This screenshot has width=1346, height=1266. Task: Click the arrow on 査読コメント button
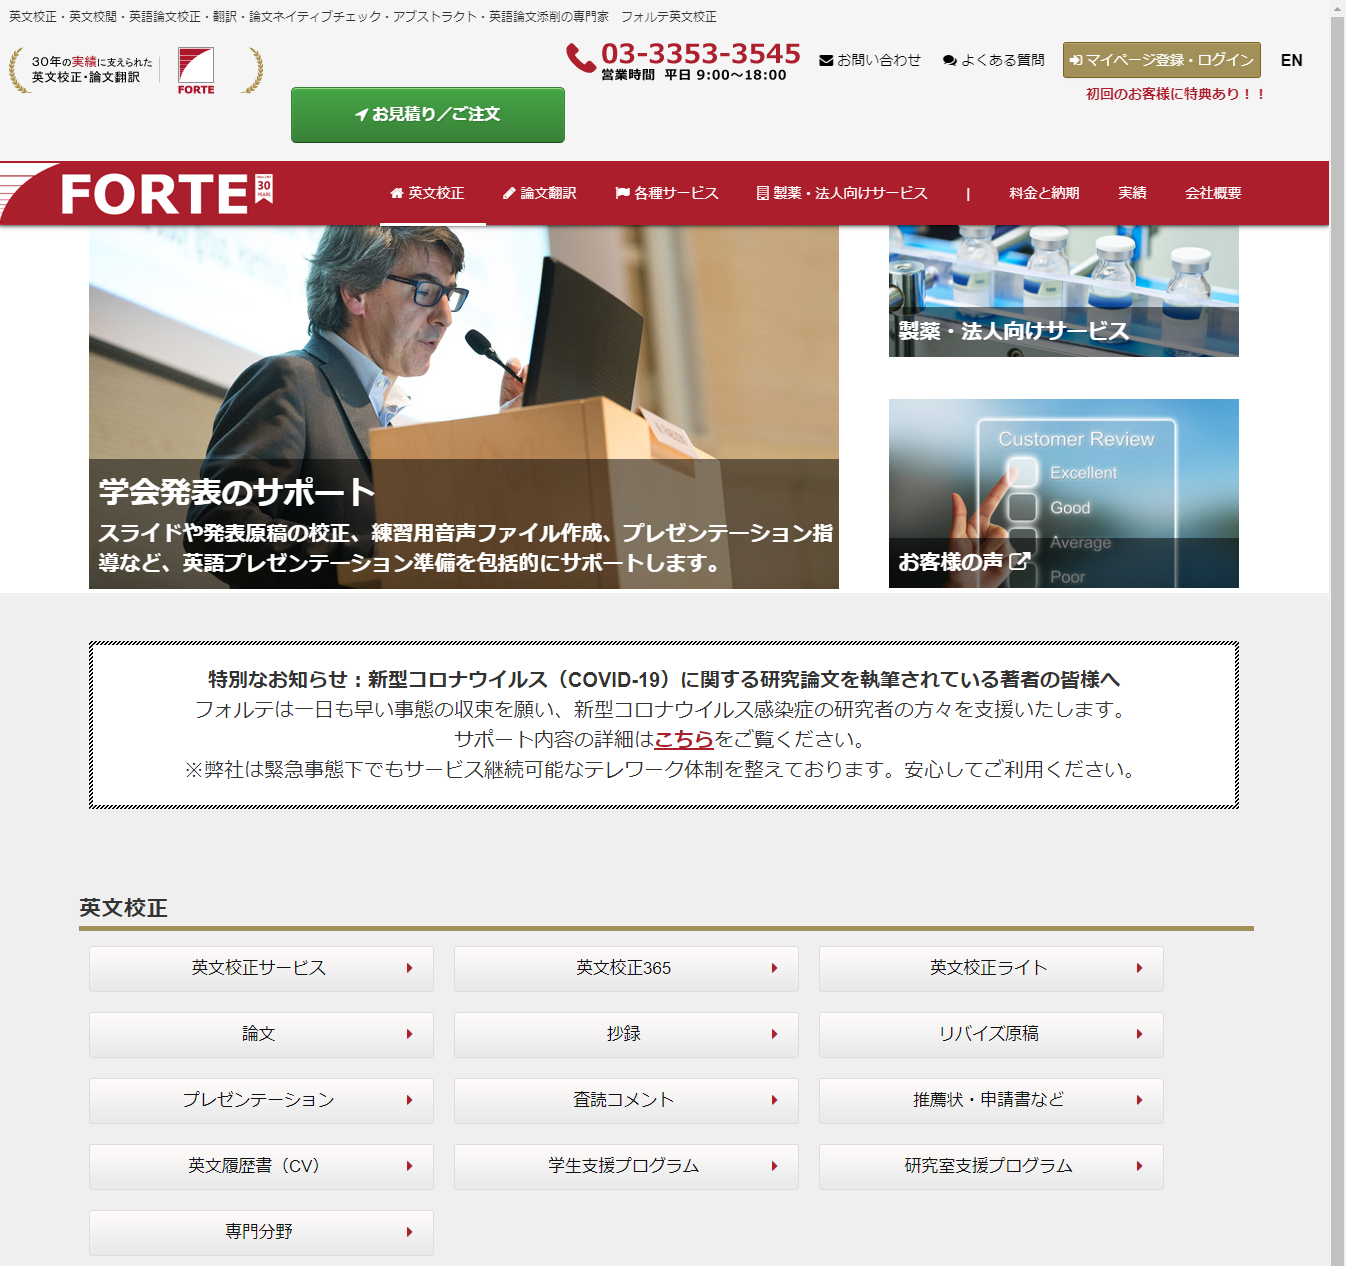tap(775, 1100)
